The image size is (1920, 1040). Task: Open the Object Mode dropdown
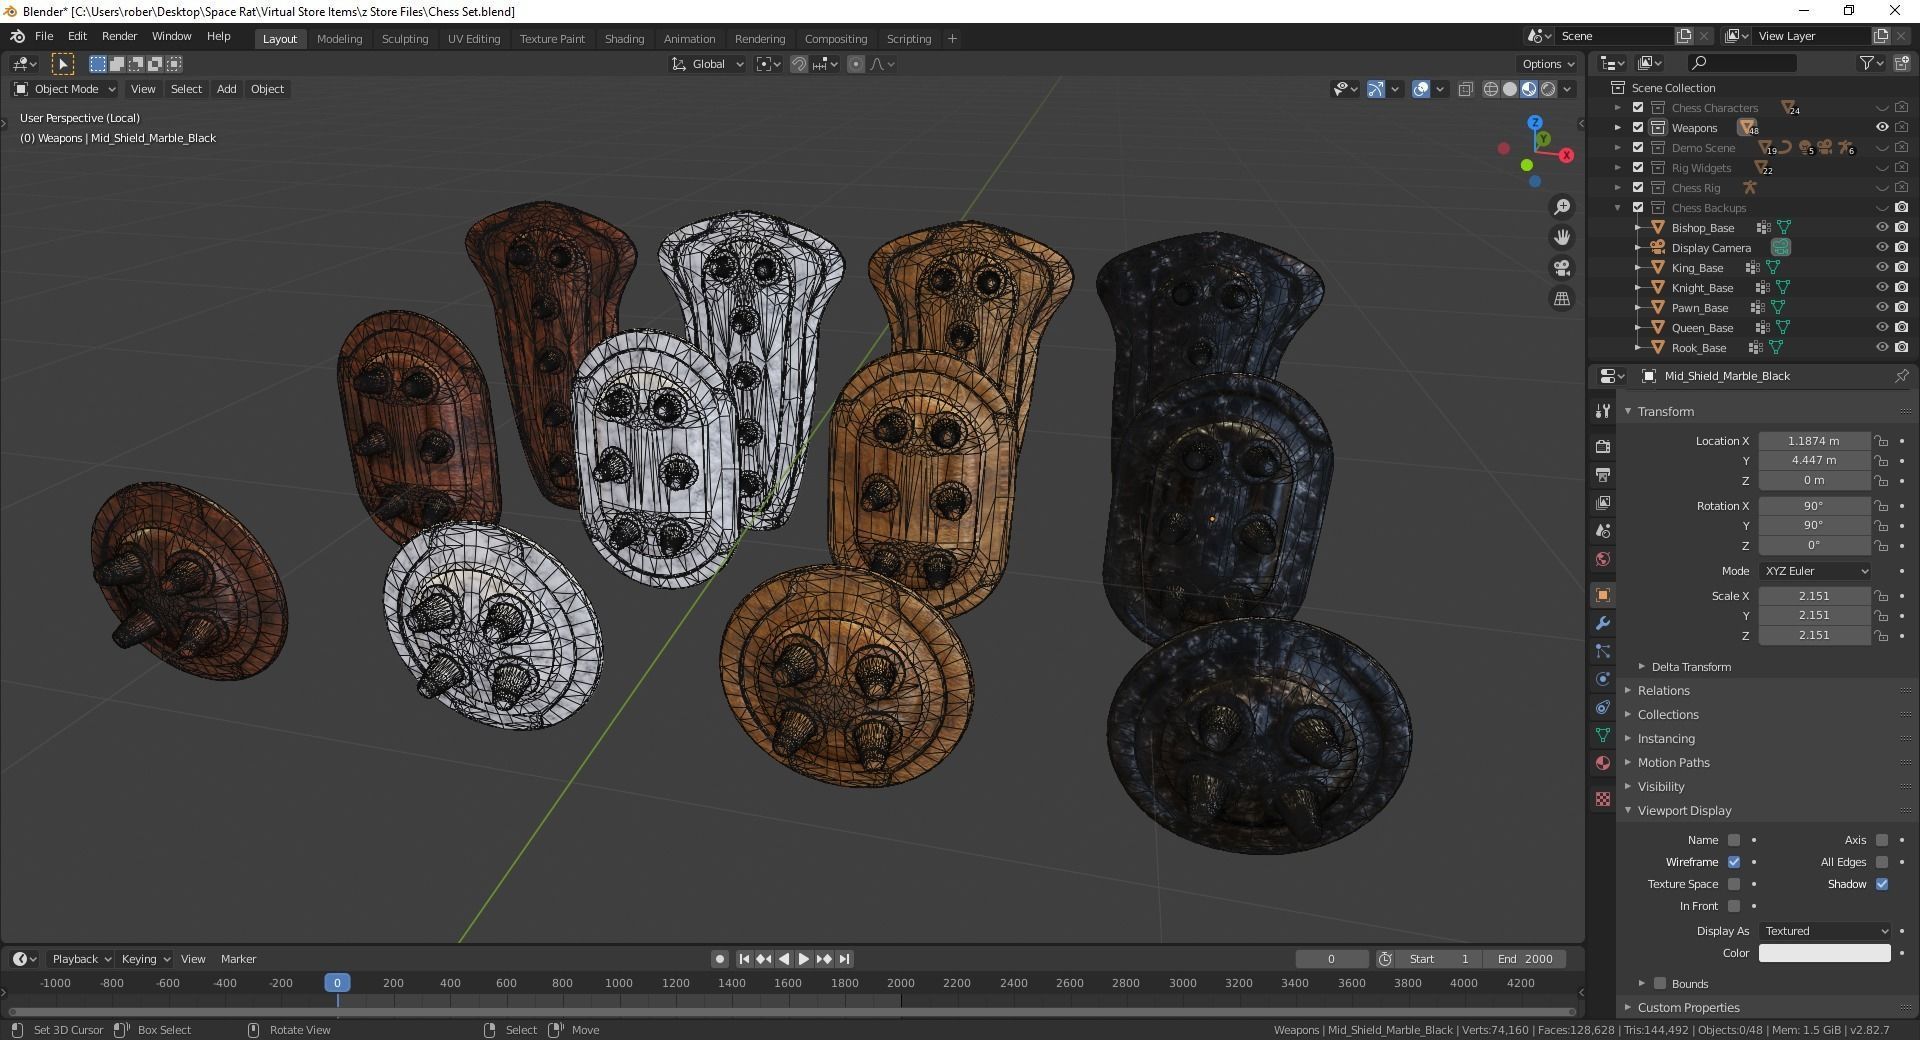point(65,89)
